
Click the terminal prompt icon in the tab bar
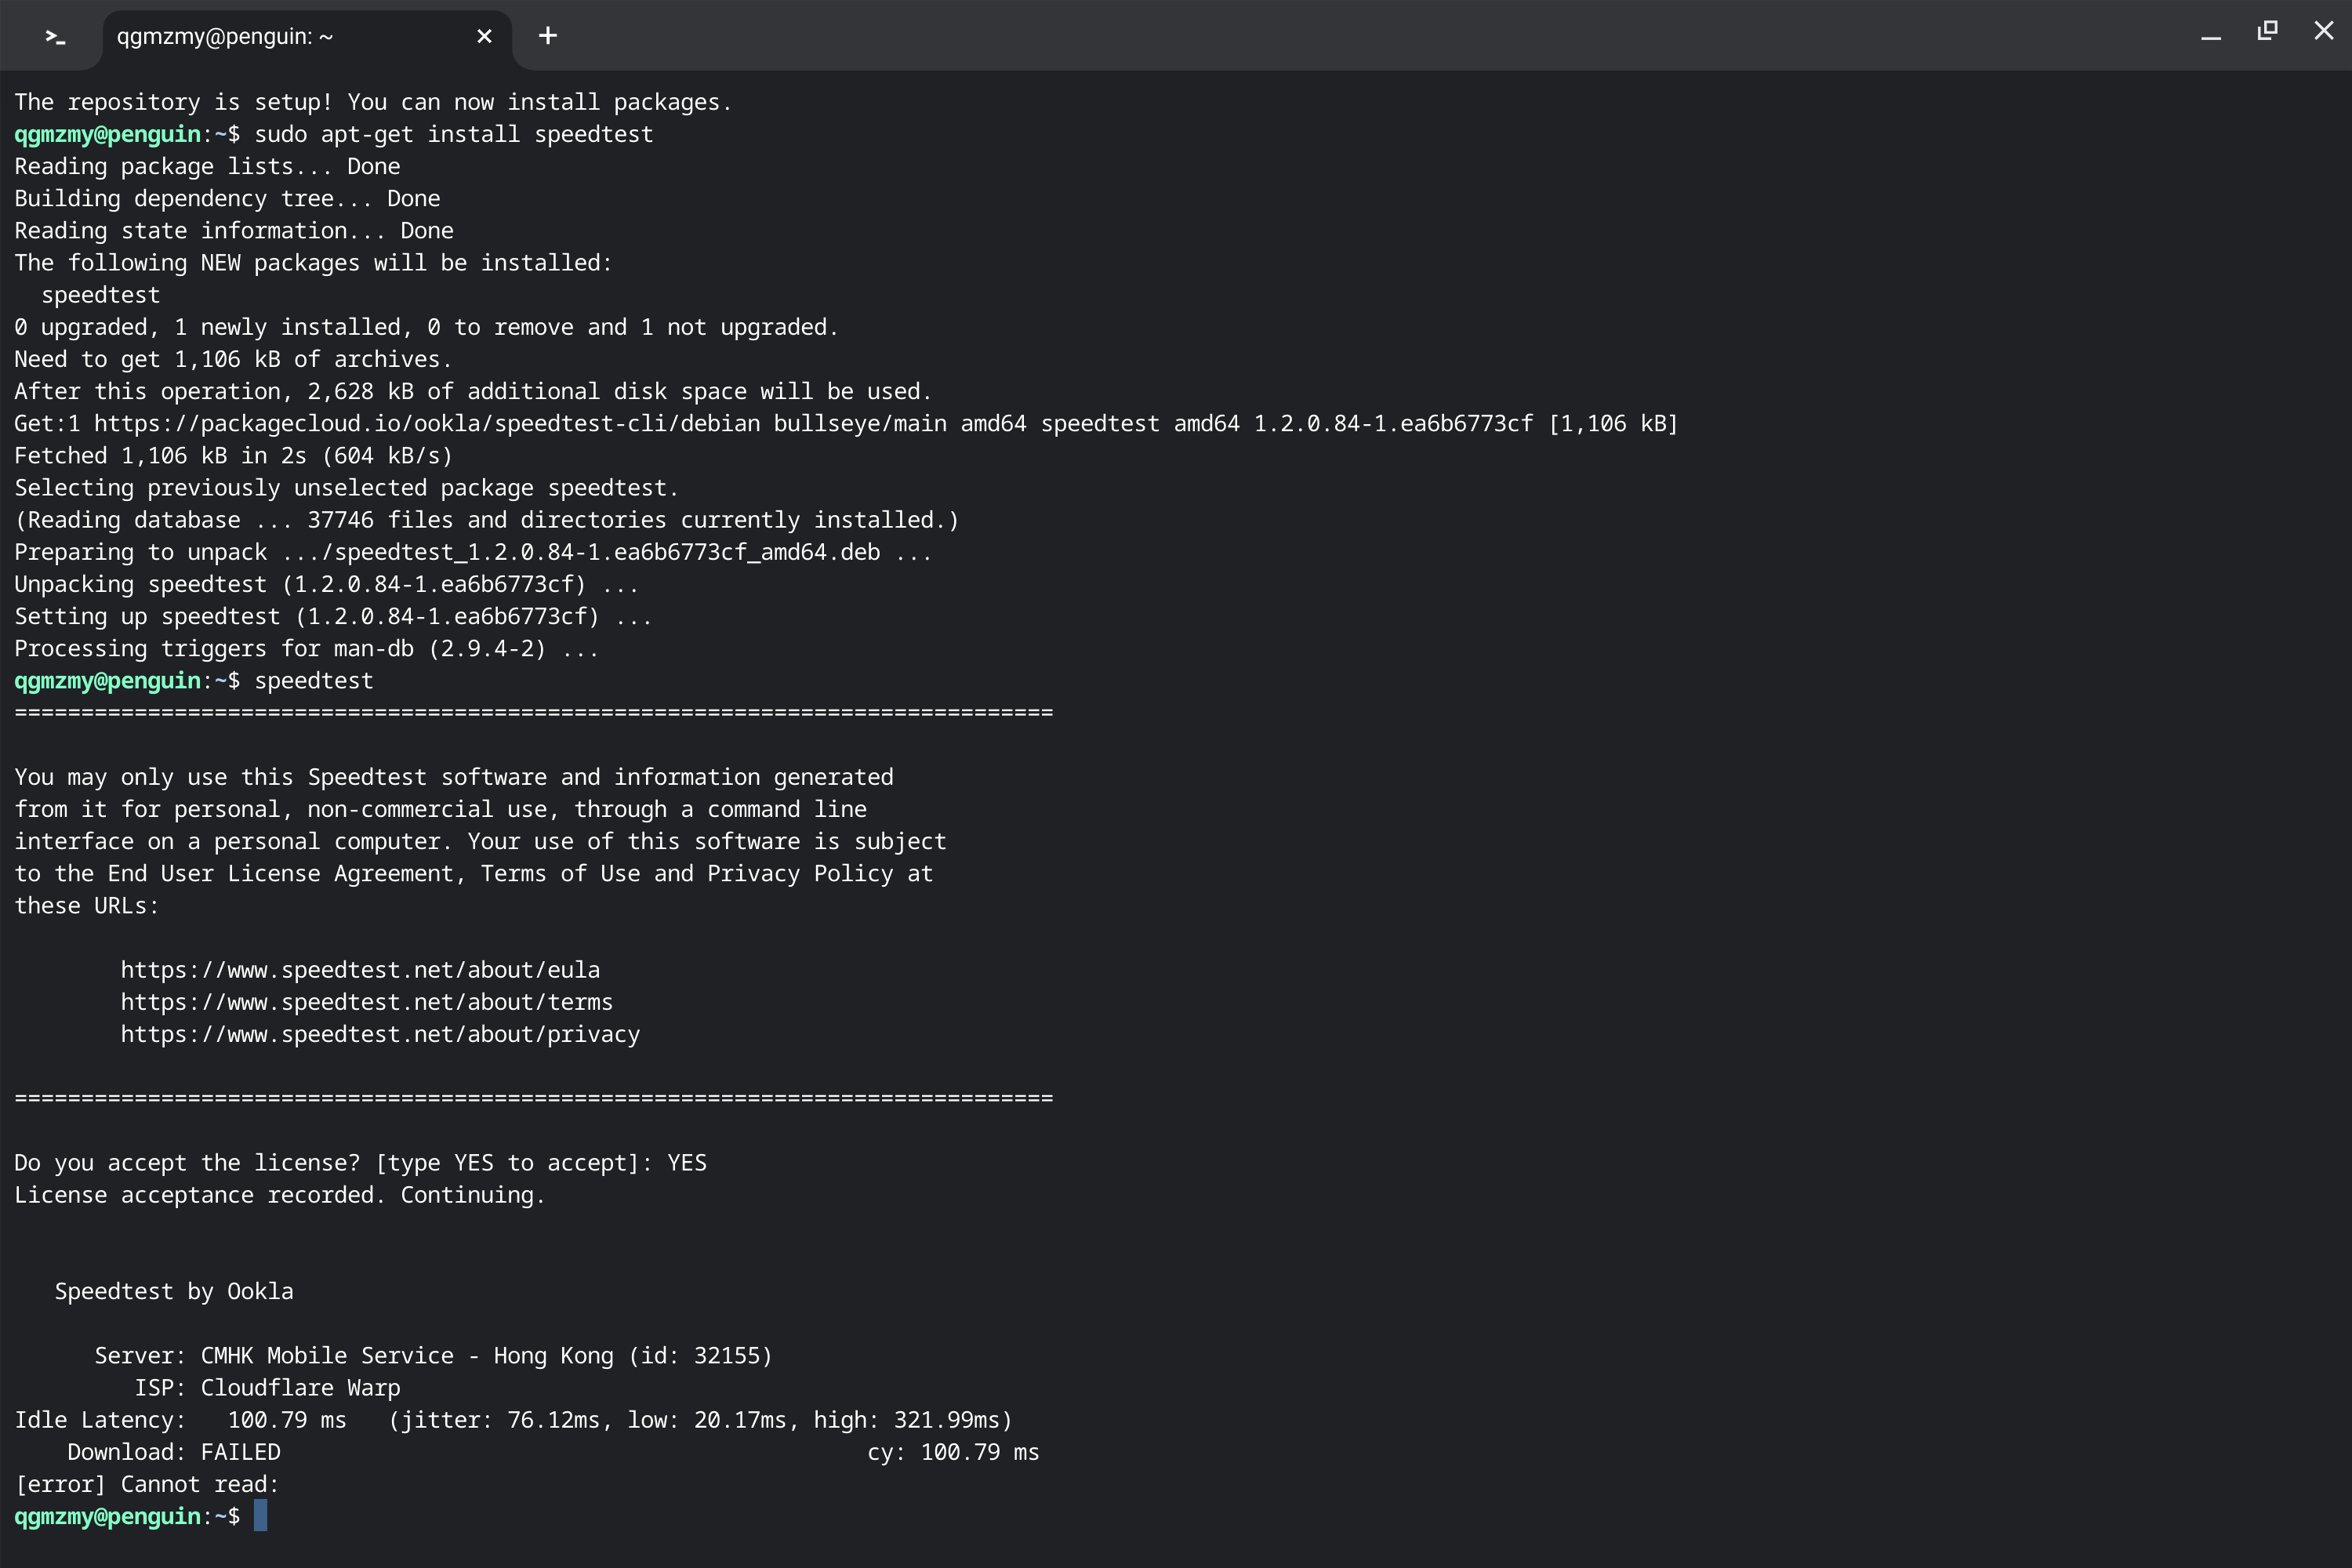(x=55, y=37)
